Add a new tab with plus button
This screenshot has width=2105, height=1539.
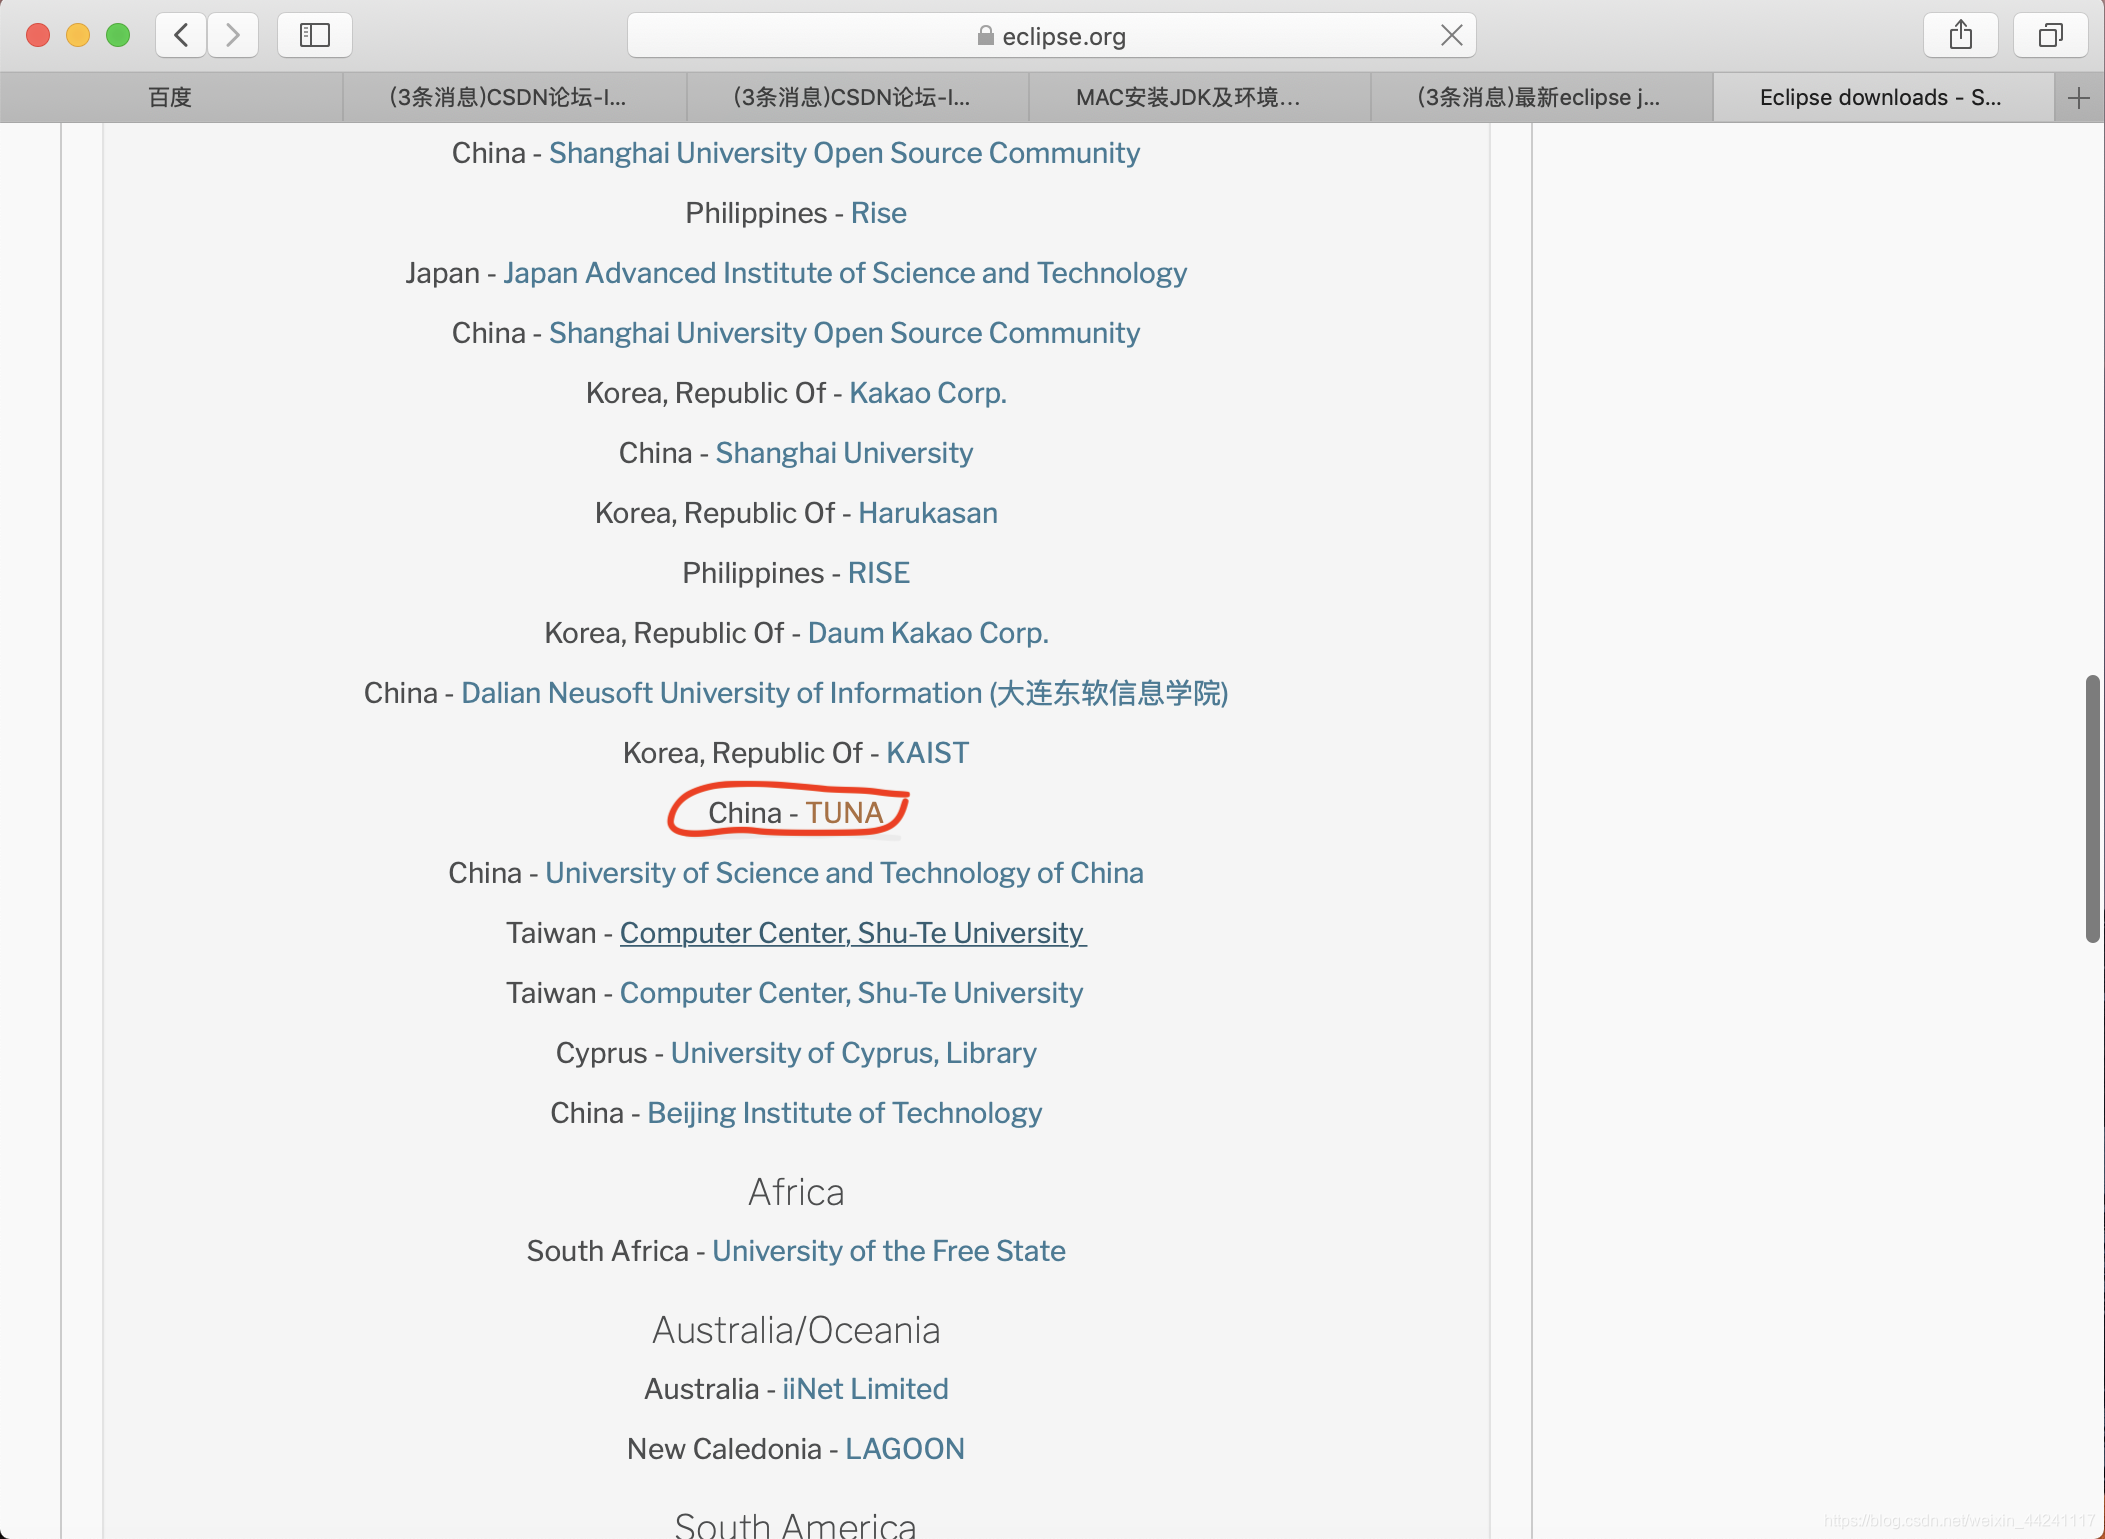[2079, 98]
